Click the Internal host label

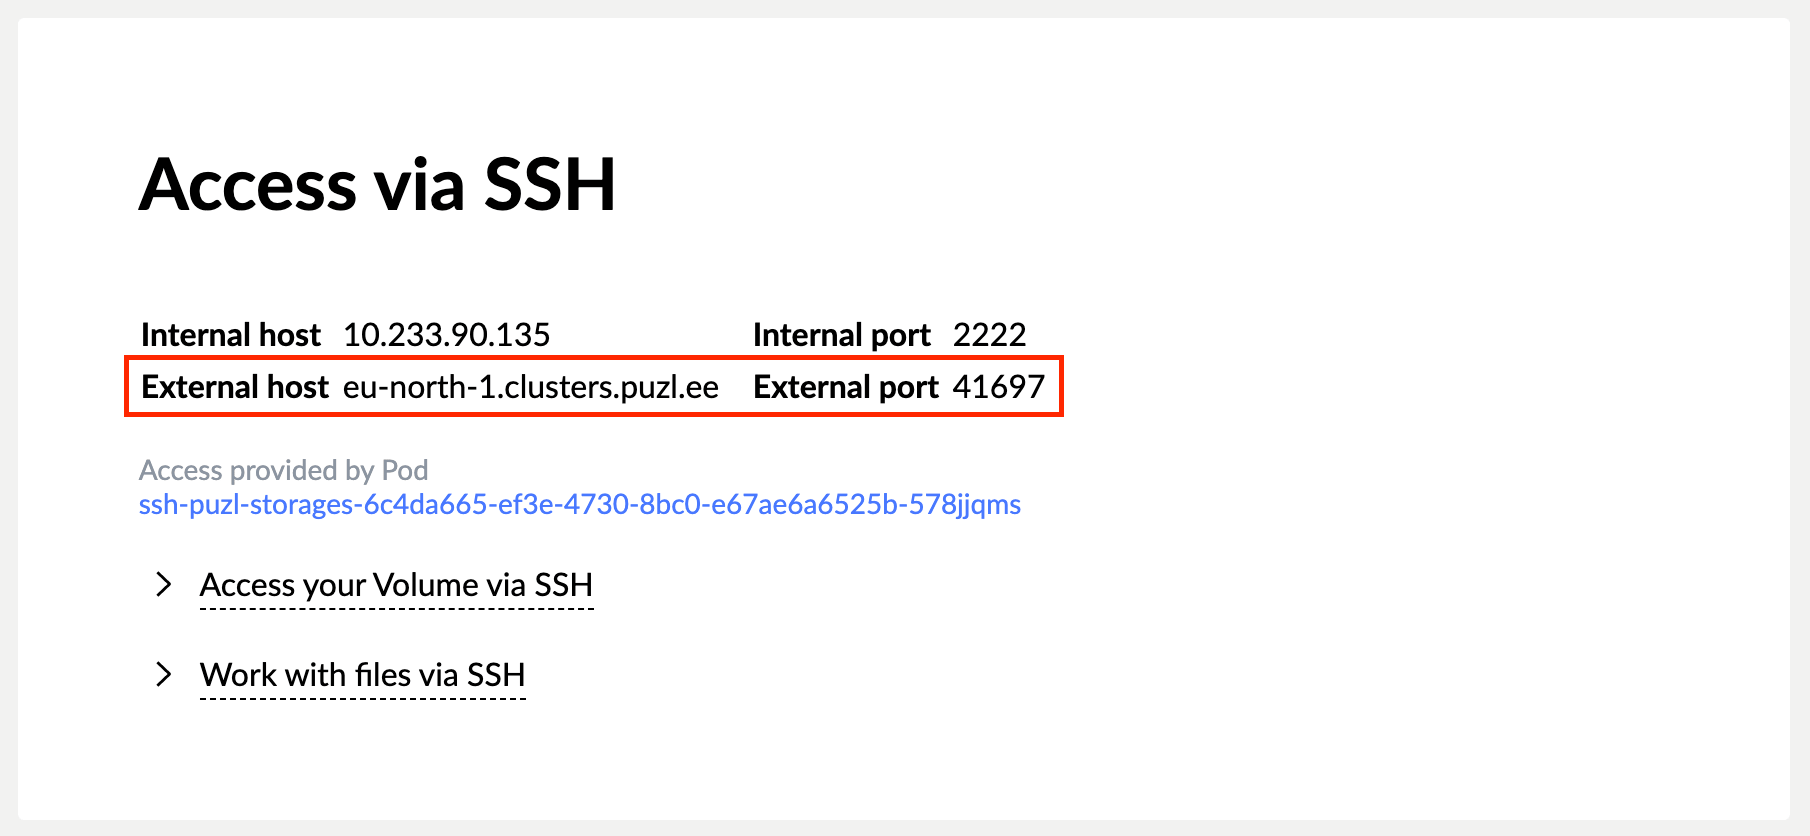click(231, 335)
